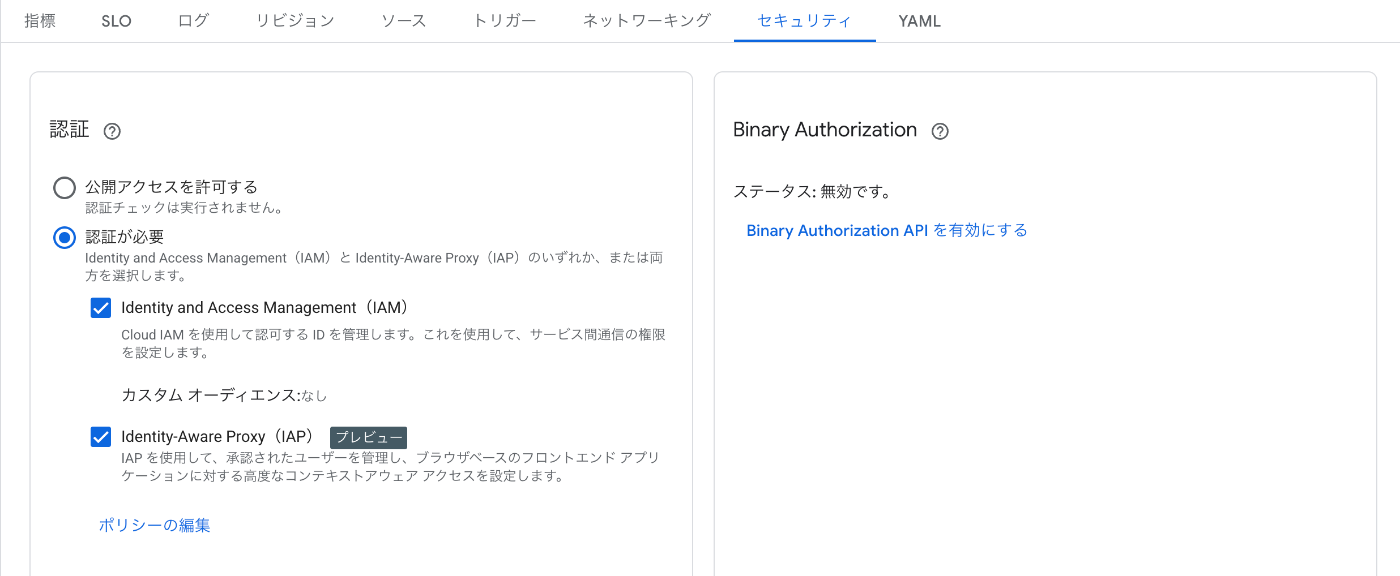This screenshot has height=576, width=1400.
Task: Select 公開アクセスを許可する radio button
Action: [x=64, y=187]
